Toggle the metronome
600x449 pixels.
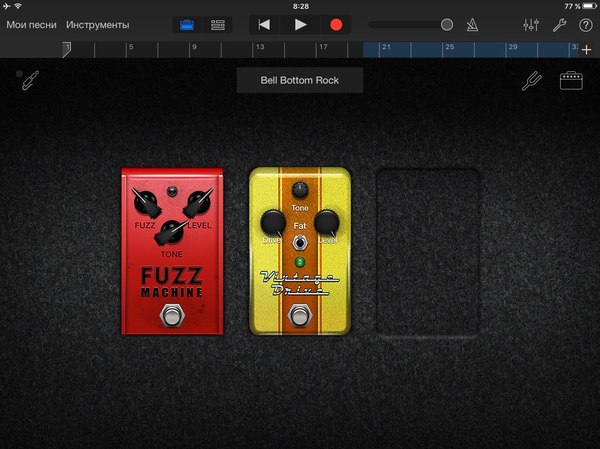click(x=478, y=24)
